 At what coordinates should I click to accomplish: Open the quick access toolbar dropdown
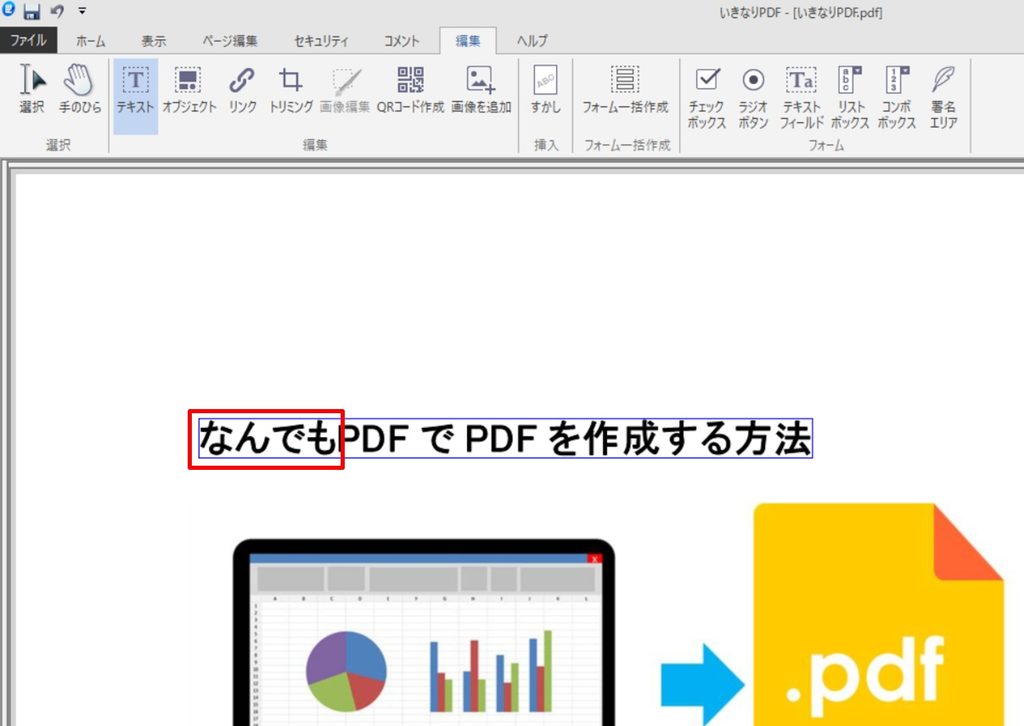pyautogui.click(x=82, y=11)
